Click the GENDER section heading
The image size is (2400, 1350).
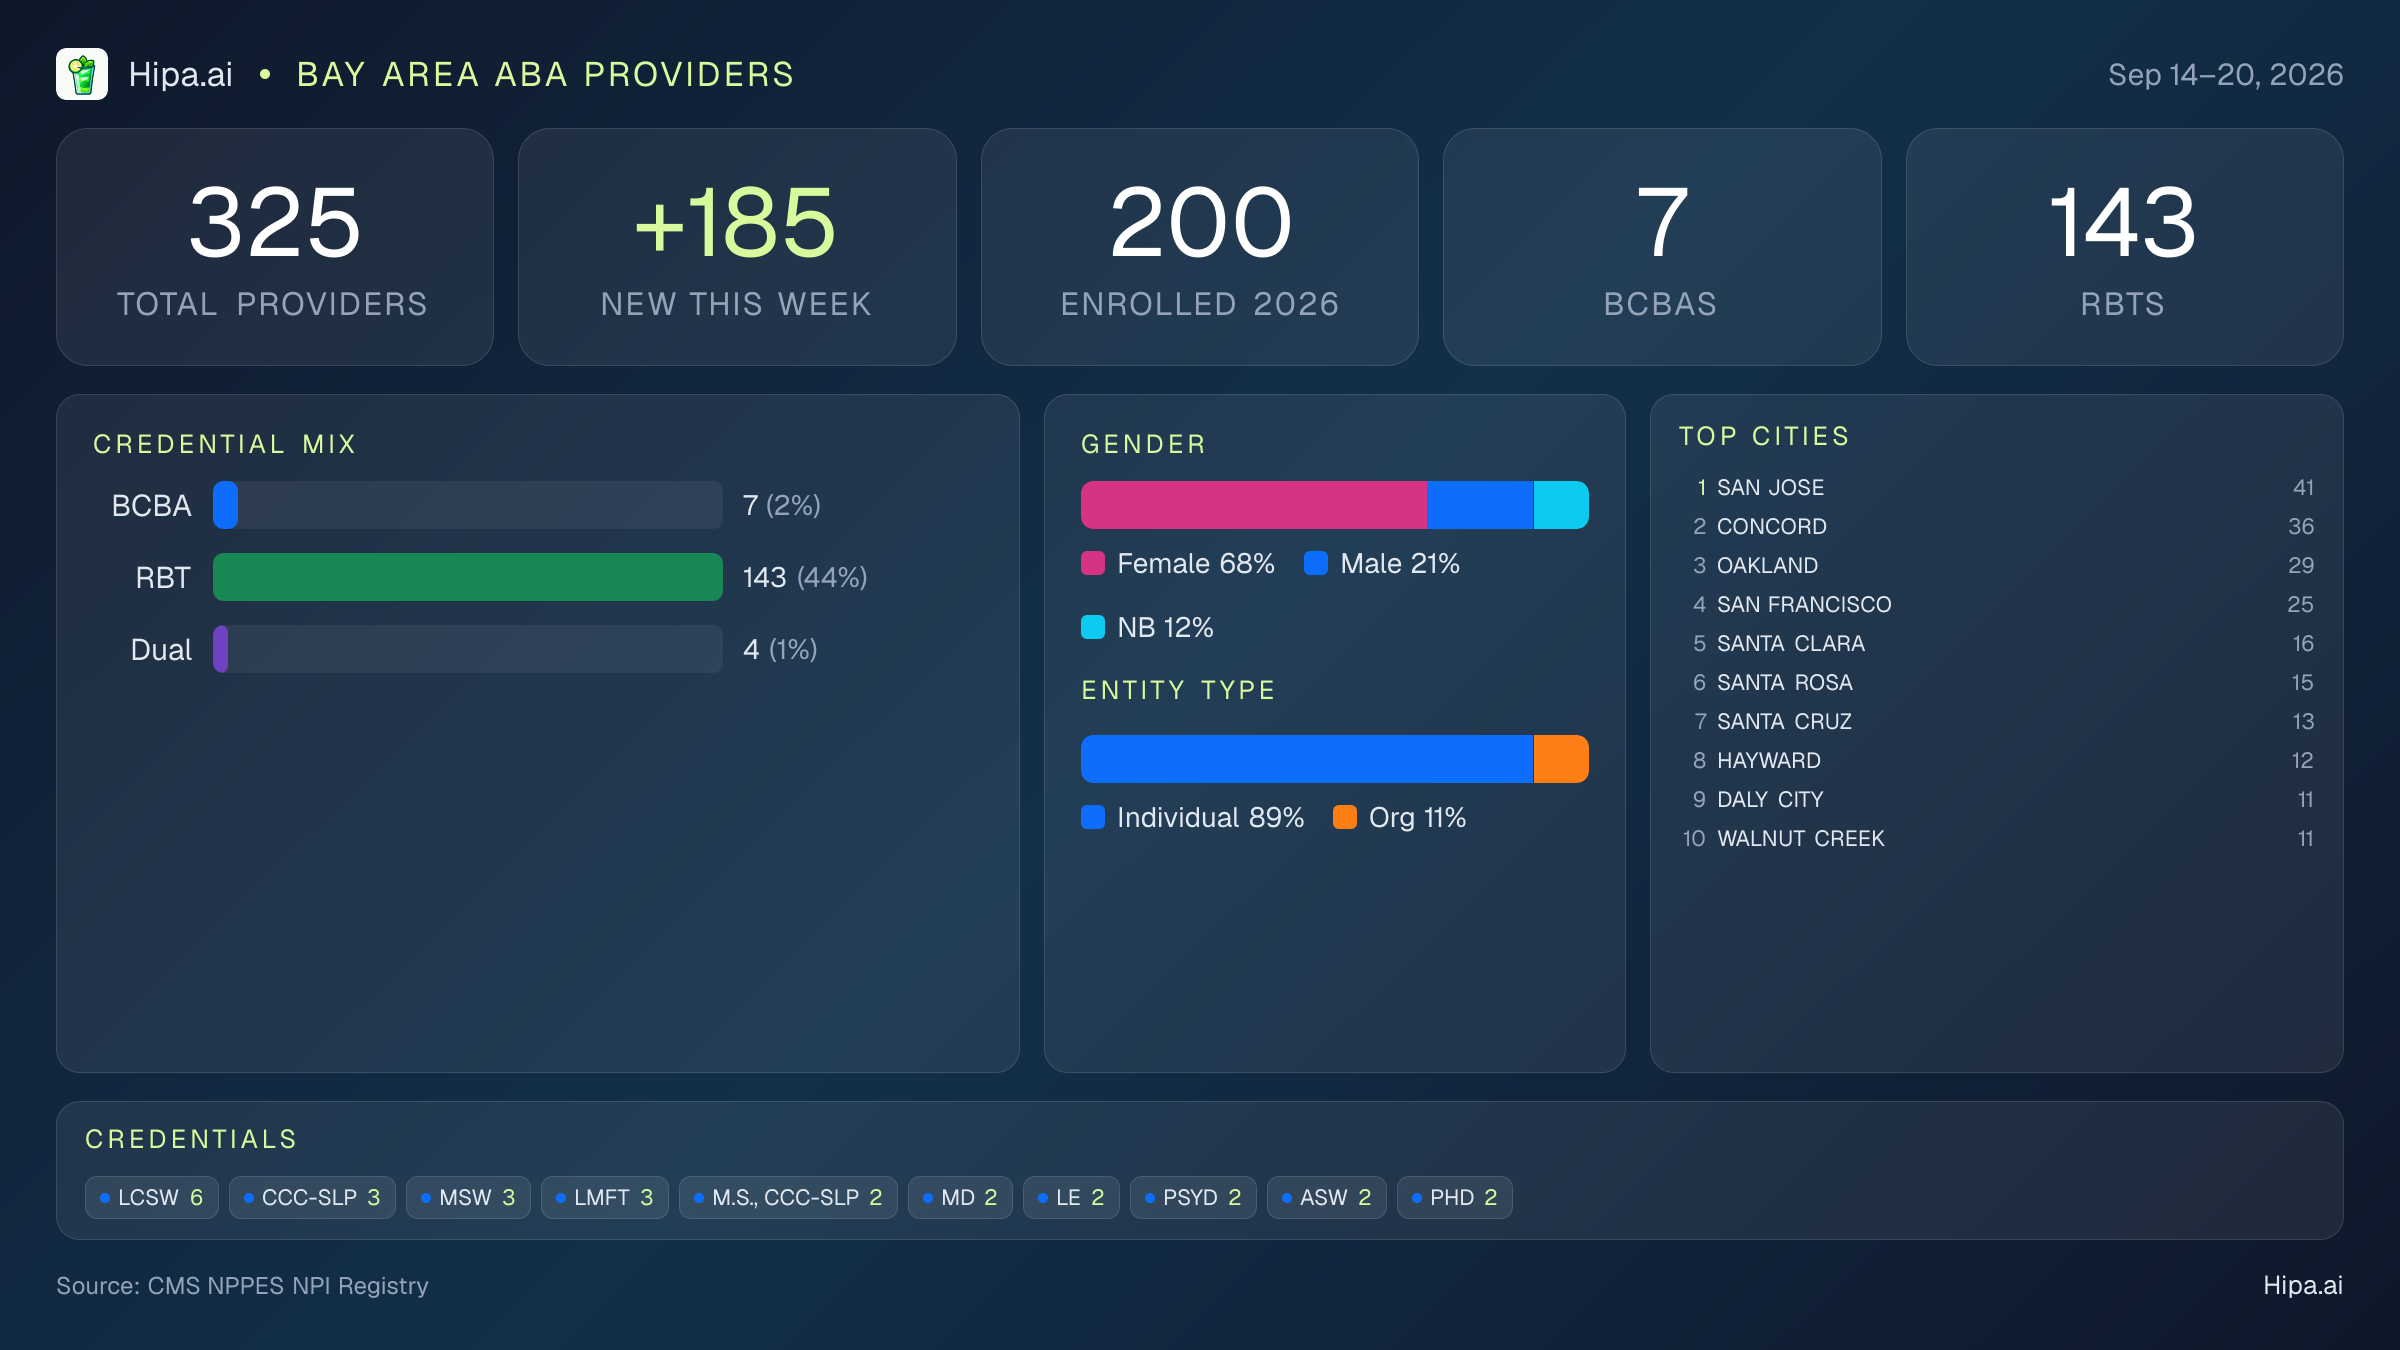pos(1144,444)
